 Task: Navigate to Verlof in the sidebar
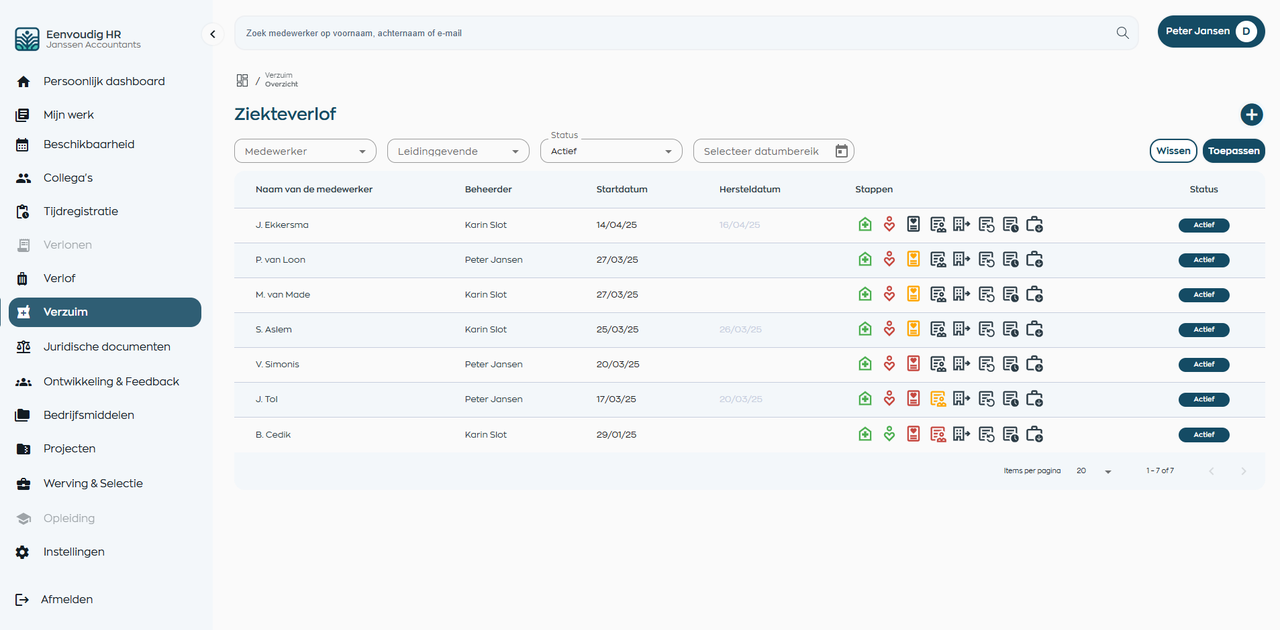coord(59,278)
